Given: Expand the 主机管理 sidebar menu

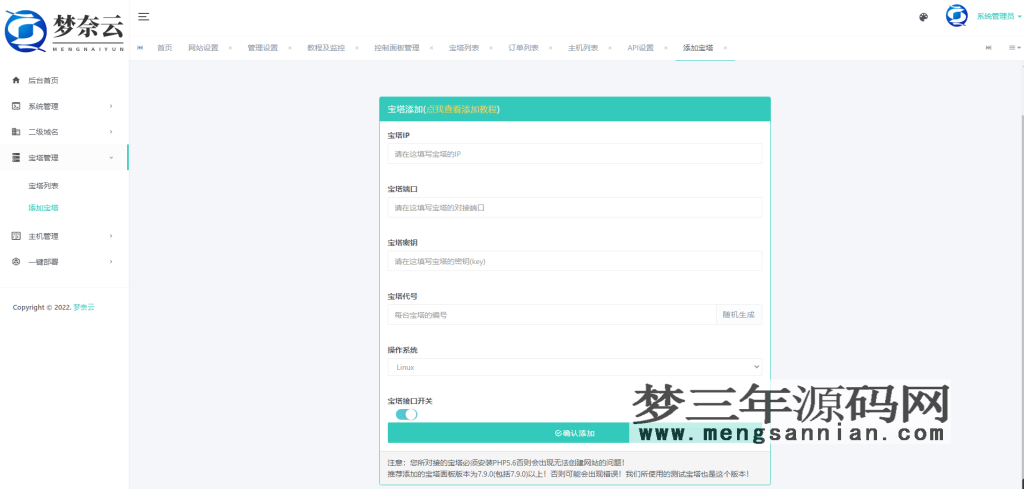Looking at the screenshot, I should pyautogui.click(x=64, y=236).
